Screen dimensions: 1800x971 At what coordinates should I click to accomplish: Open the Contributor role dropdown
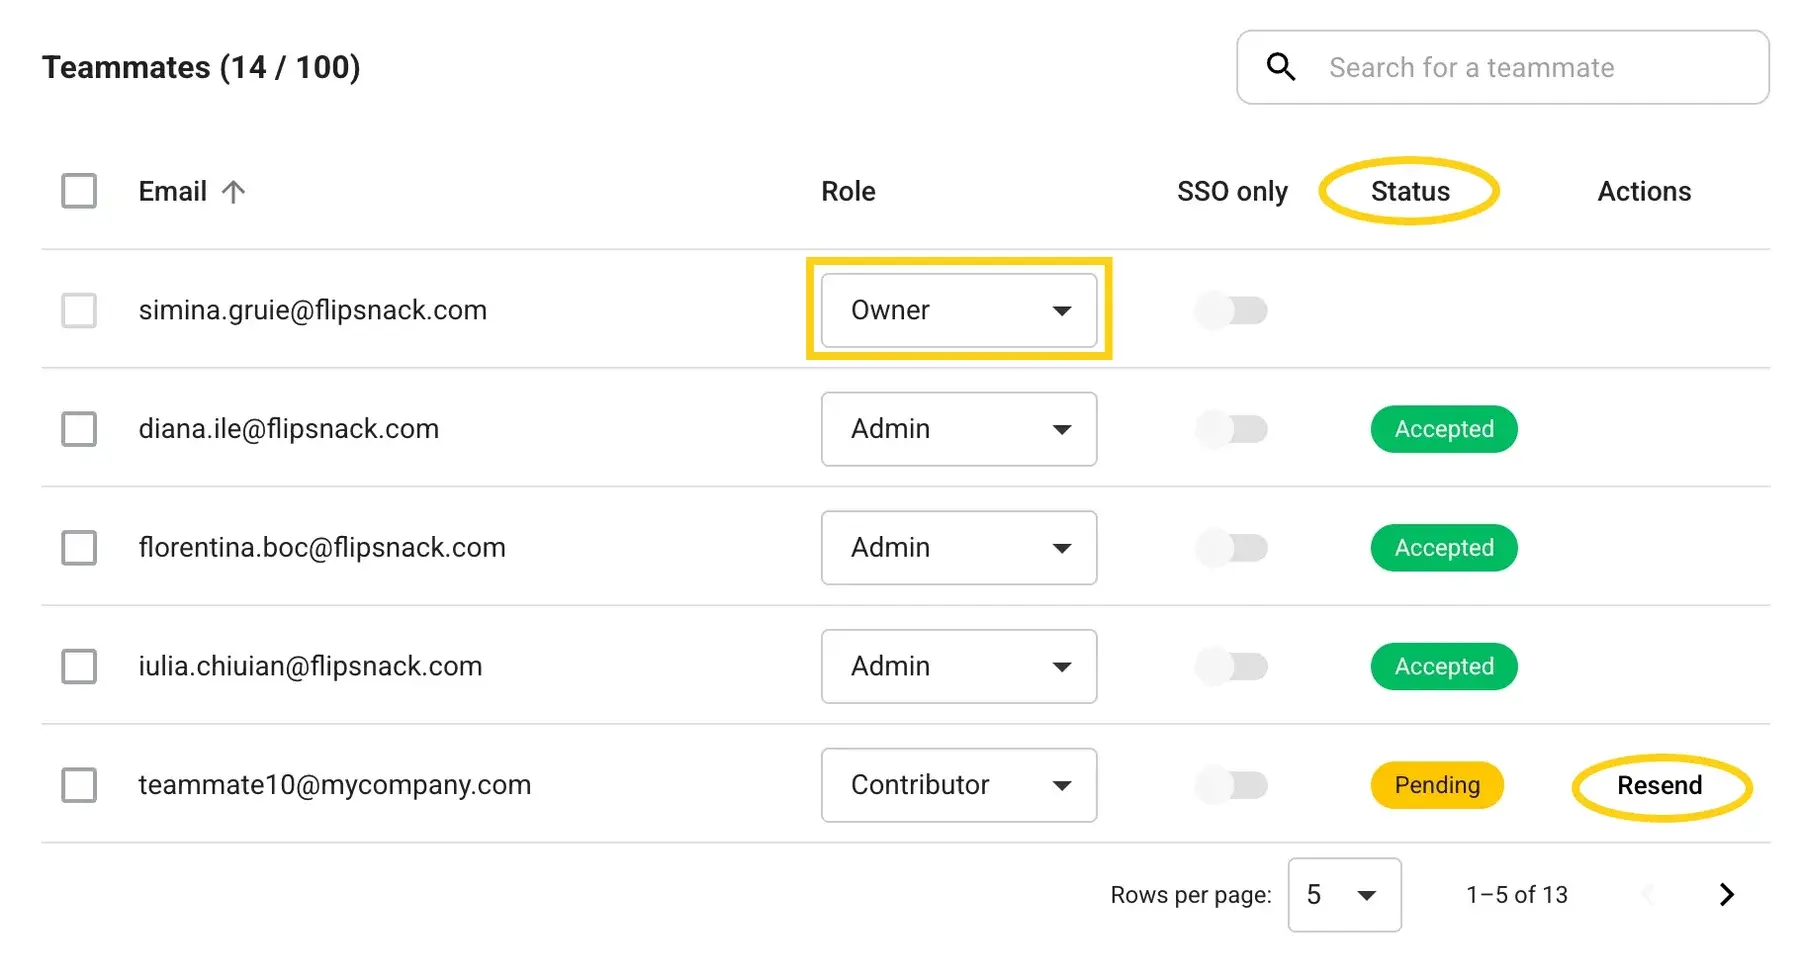pyautogui.click(x=959, y=785)
